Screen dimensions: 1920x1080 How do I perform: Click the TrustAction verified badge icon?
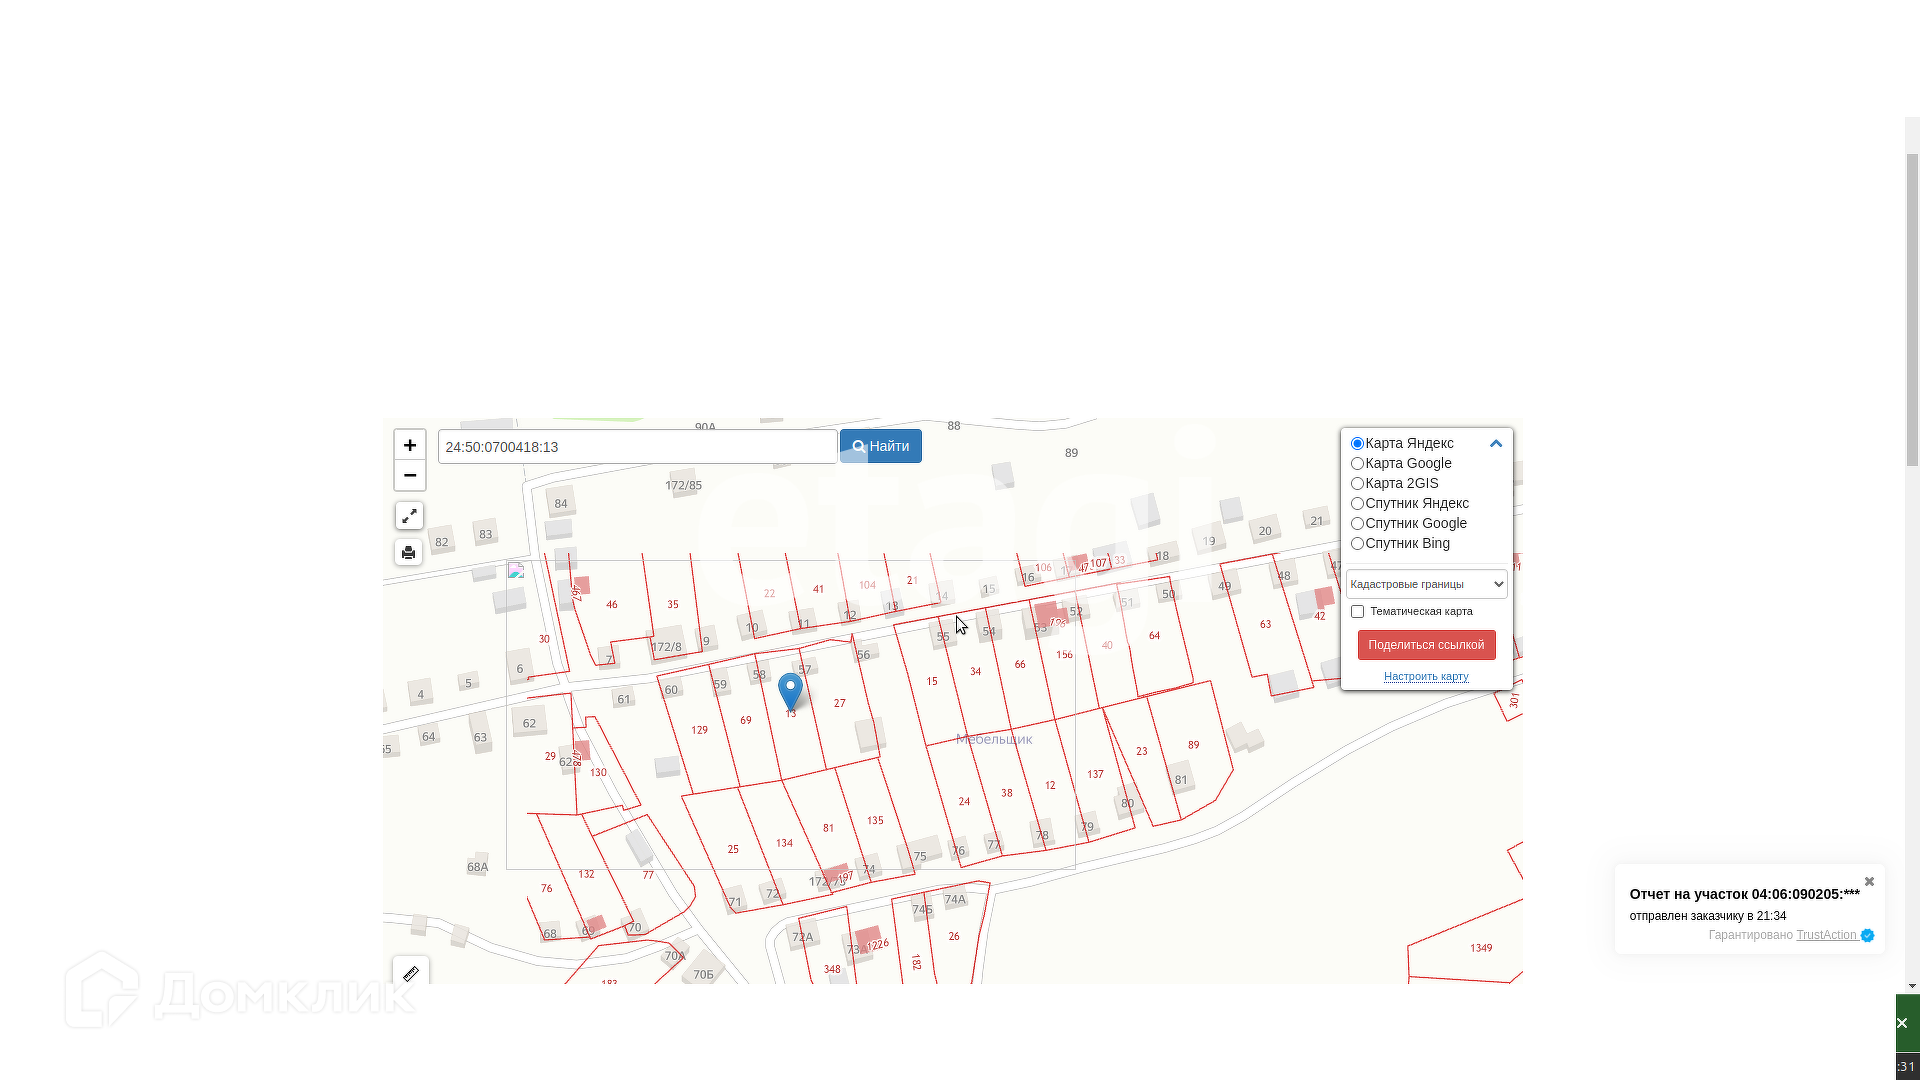(1867, 936)
